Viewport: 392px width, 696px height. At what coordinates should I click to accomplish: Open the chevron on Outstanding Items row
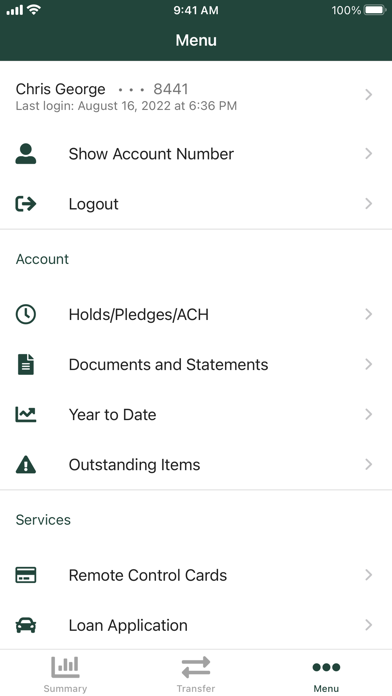point(368,464)
